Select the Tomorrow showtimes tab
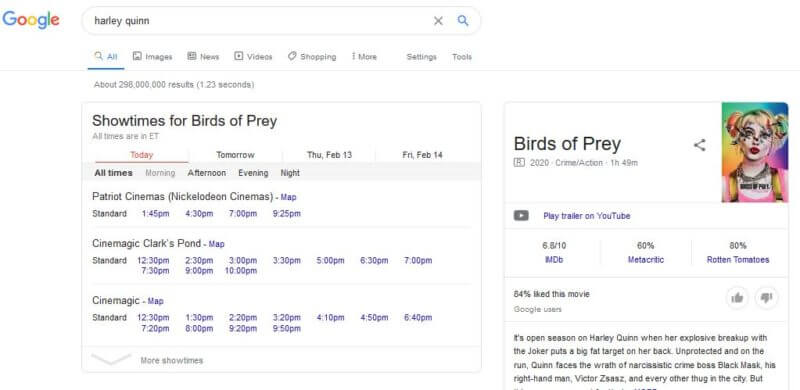 pyautogui.click(x=235, y=155)
